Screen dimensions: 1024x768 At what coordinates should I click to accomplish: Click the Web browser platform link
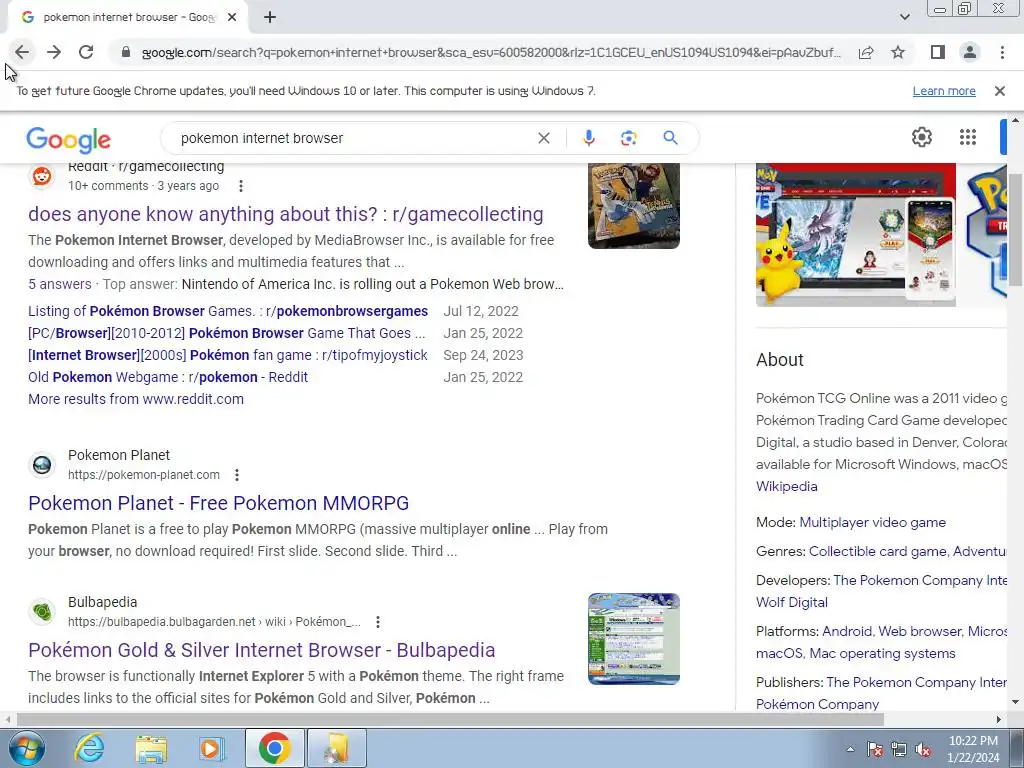(x=920, y=632)
